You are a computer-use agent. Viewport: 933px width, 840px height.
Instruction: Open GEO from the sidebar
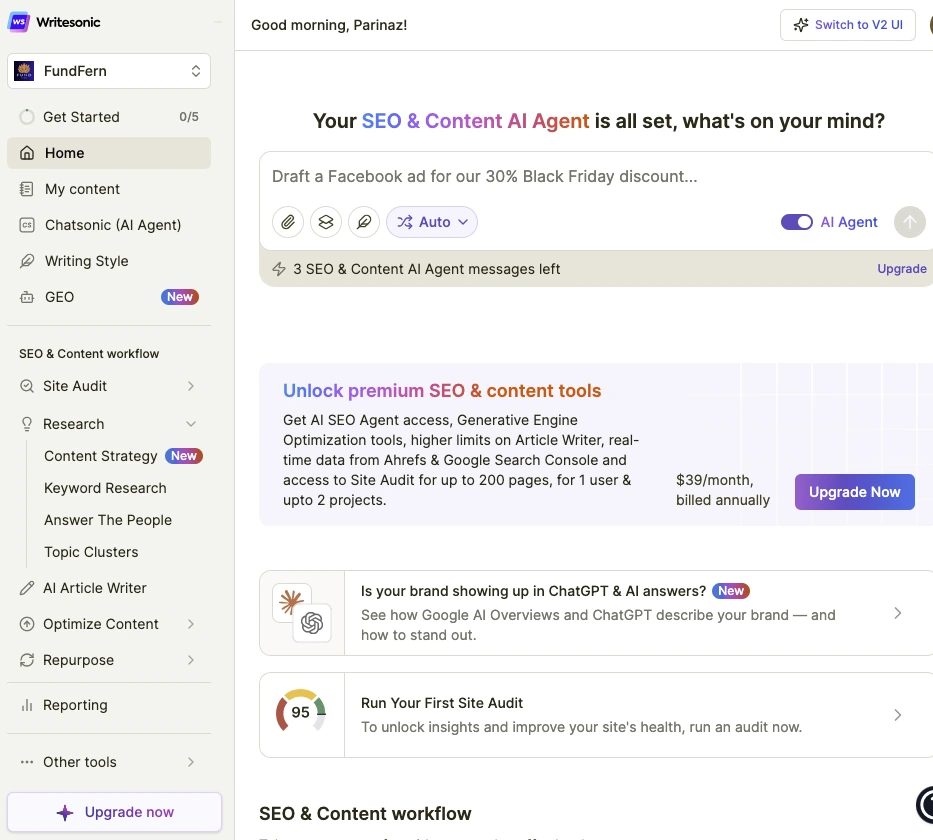click(x=60, y=297)
